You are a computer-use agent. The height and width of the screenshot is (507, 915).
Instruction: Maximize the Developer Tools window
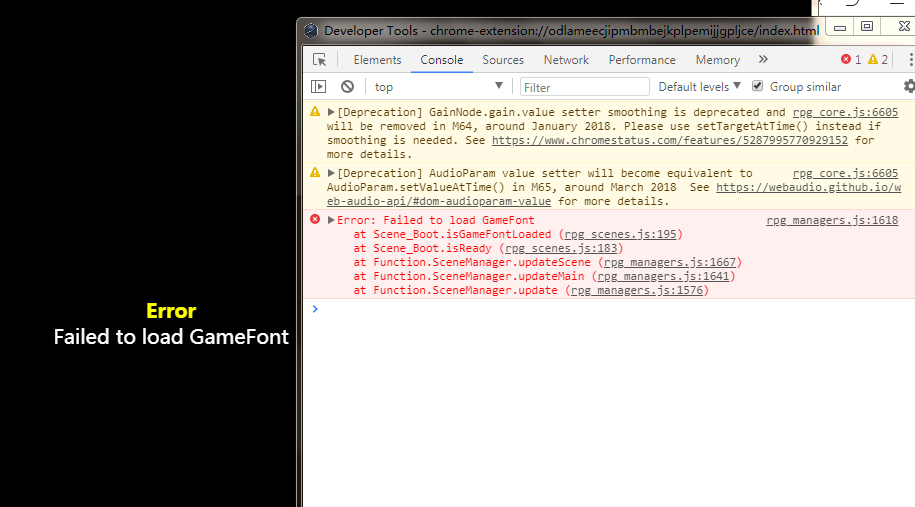(867, 26)
